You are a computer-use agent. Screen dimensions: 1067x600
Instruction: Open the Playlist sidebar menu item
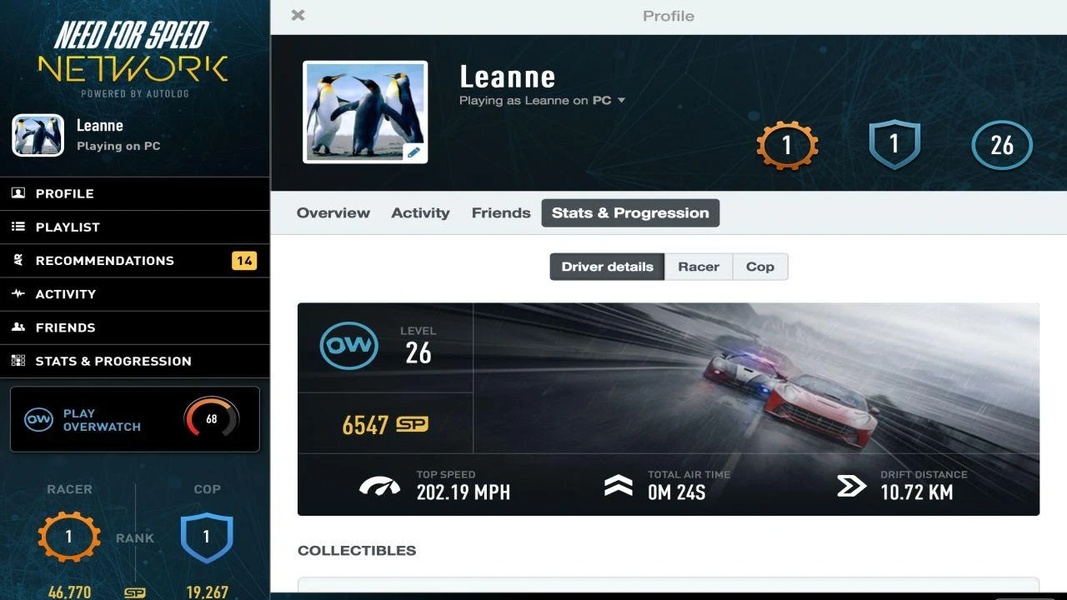click(x=135, y=227)
